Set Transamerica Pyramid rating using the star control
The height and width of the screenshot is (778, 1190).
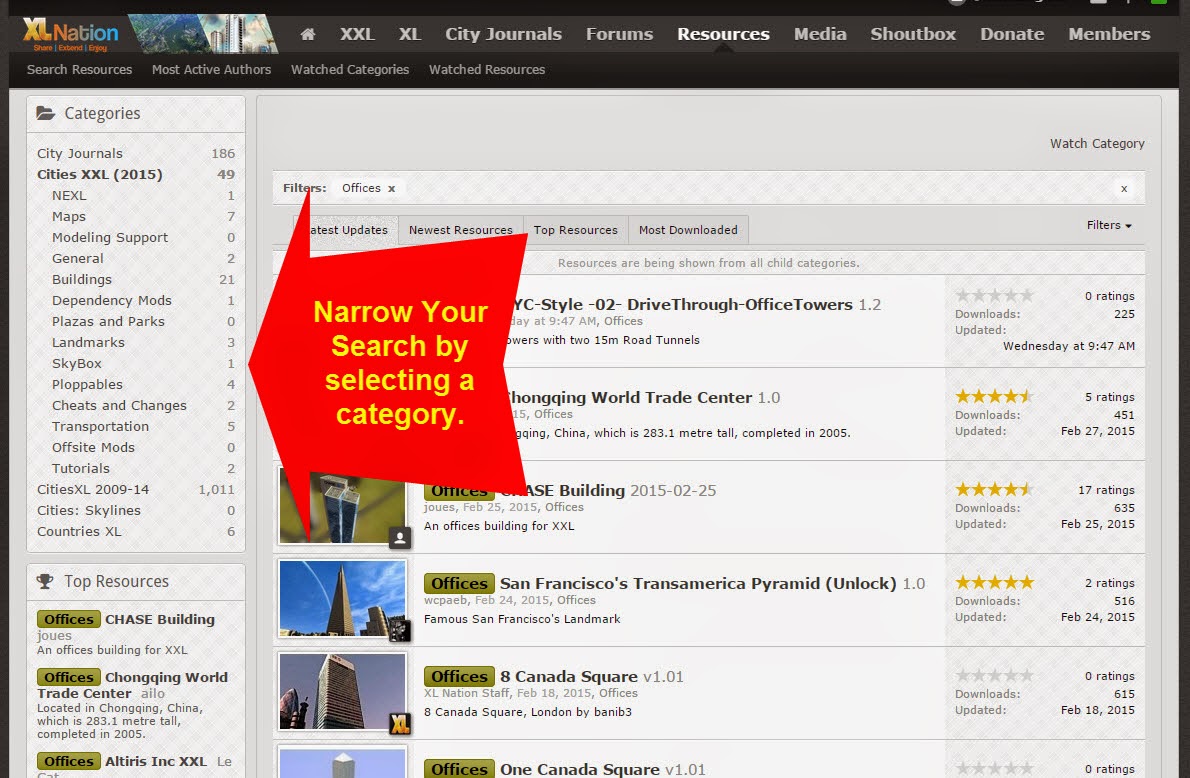click(995, 581)
